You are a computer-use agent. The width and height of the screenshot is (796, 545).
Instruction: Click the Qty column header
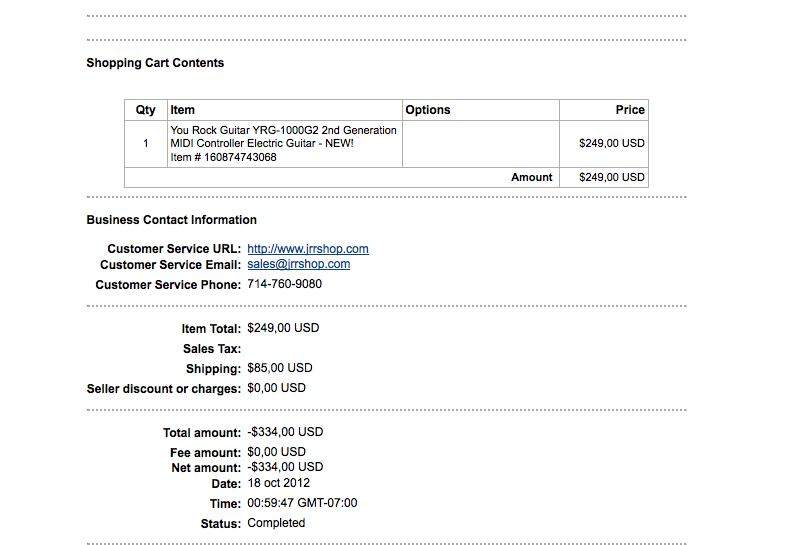tap(145, 110)
